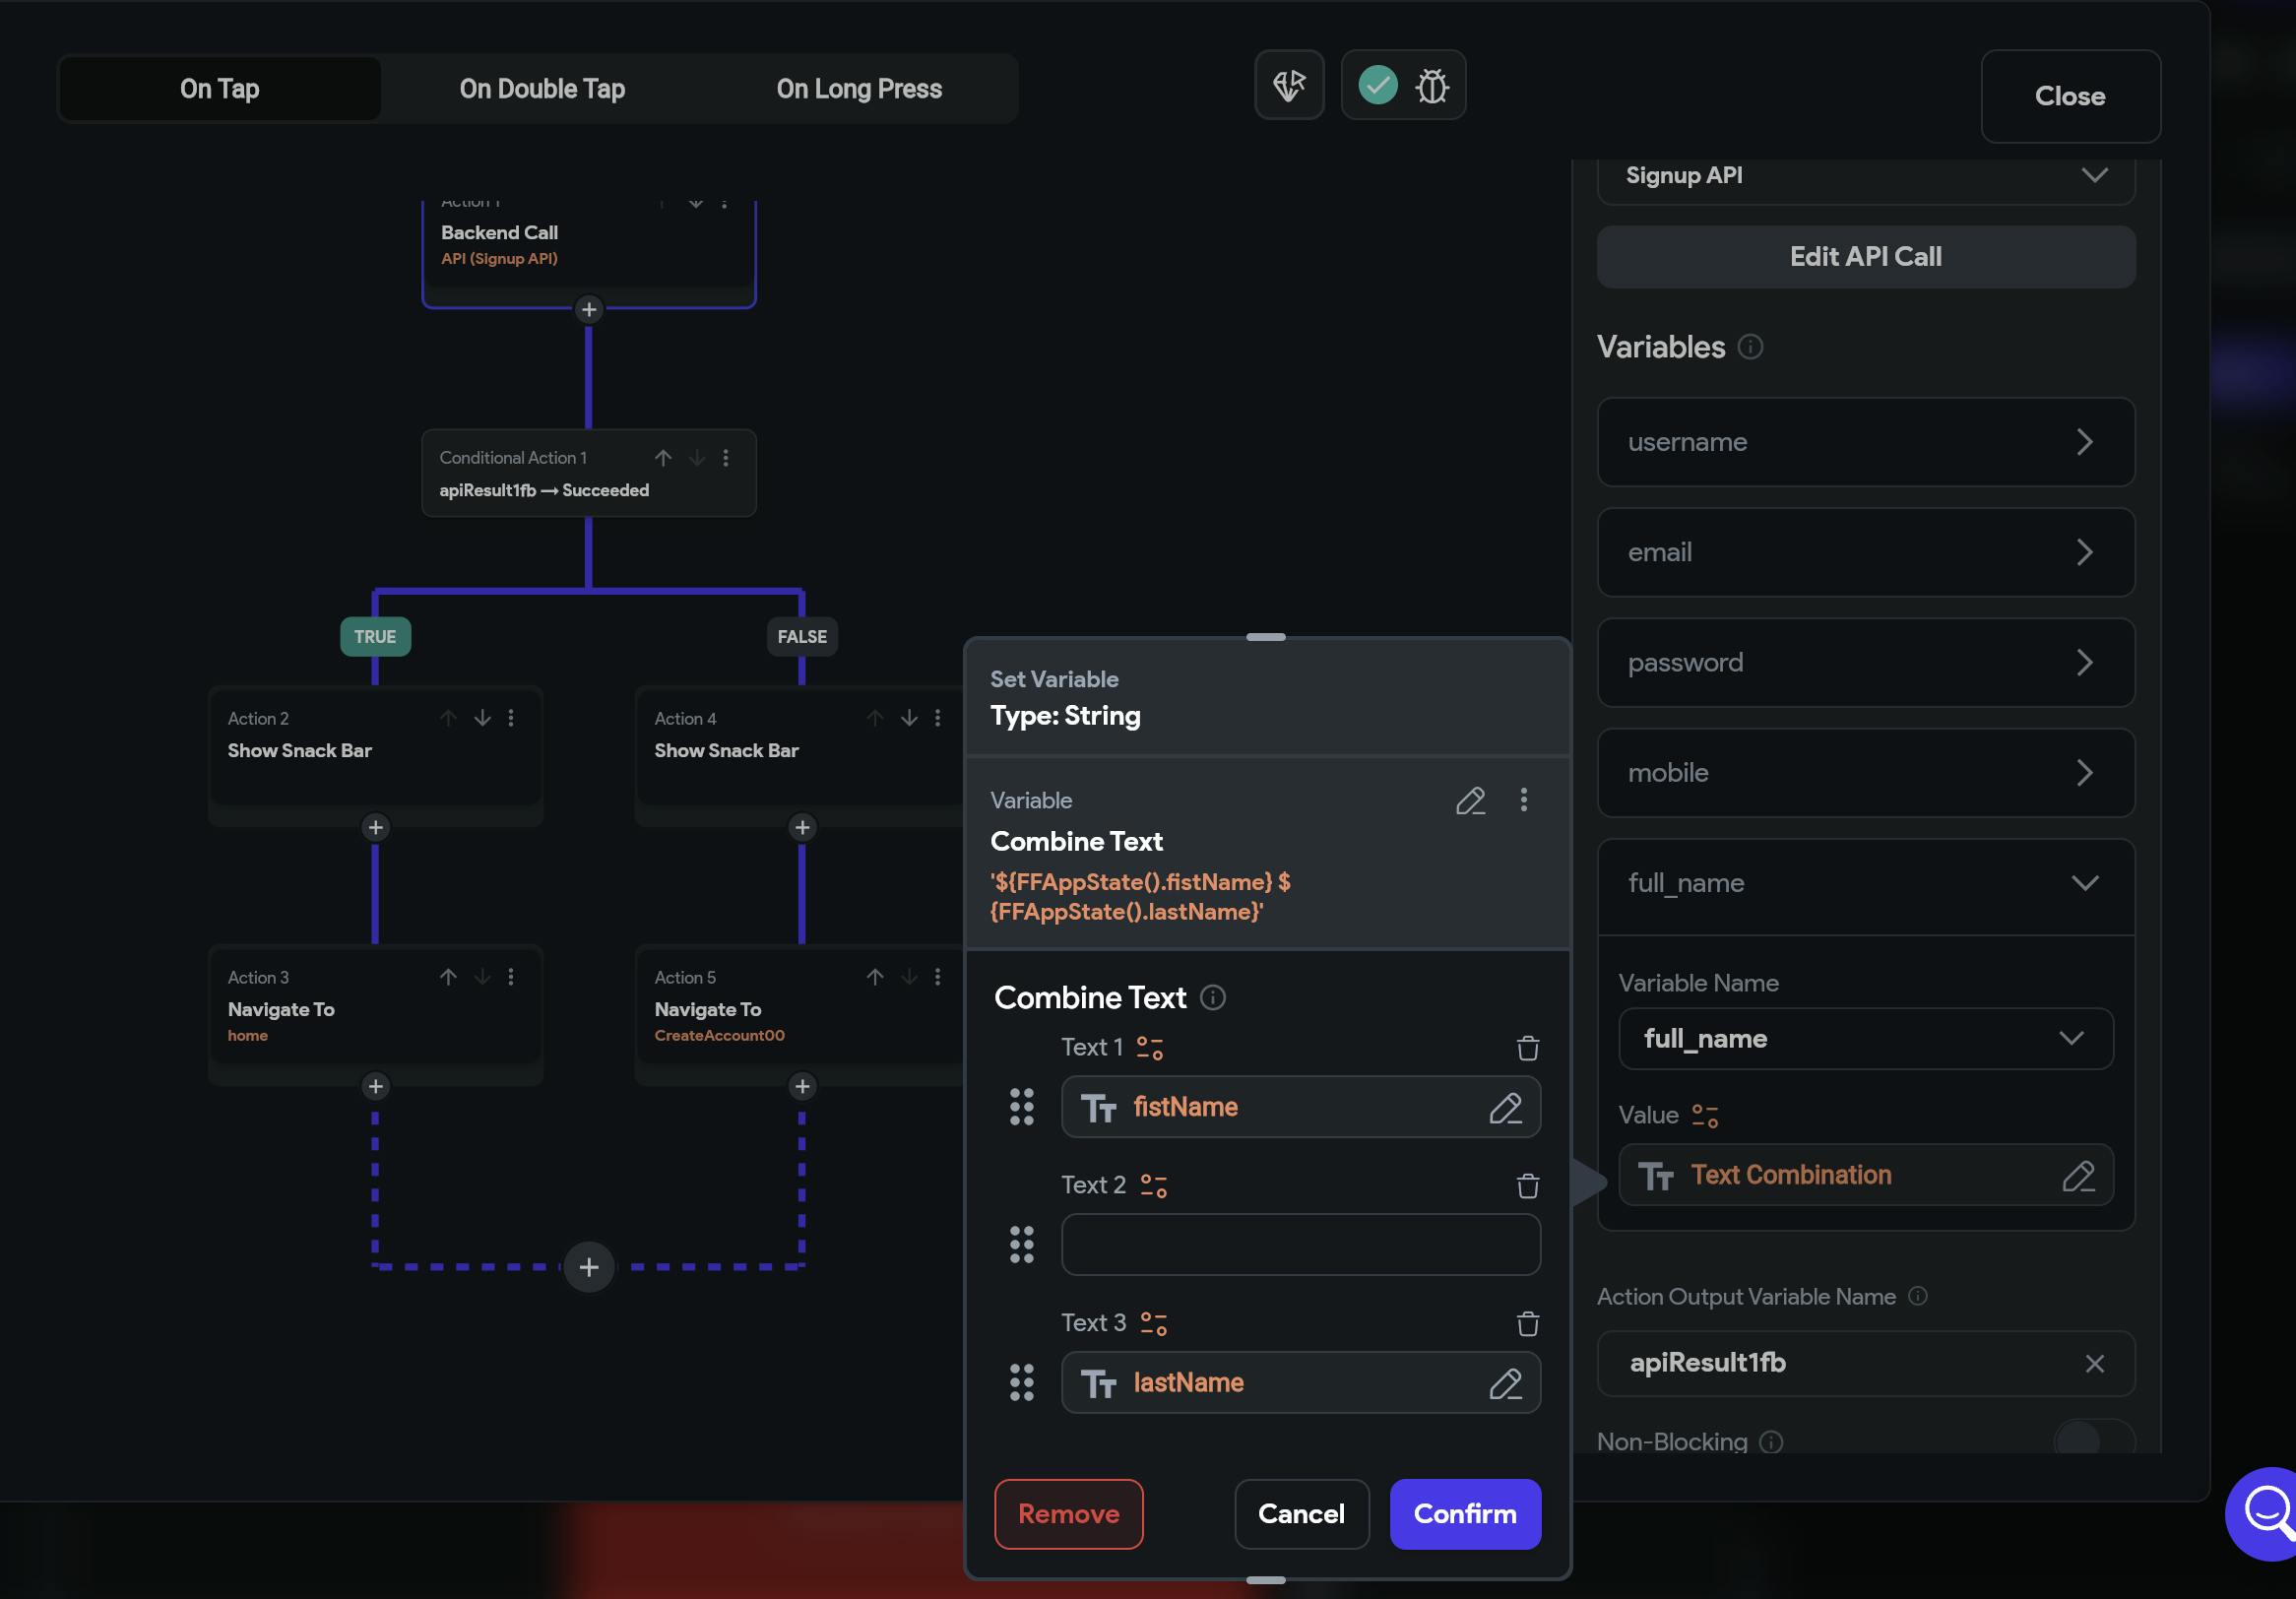Switch to the On Double Tap tab
This screenshot has width=2296, height=1599.
[x=542, y=89]
